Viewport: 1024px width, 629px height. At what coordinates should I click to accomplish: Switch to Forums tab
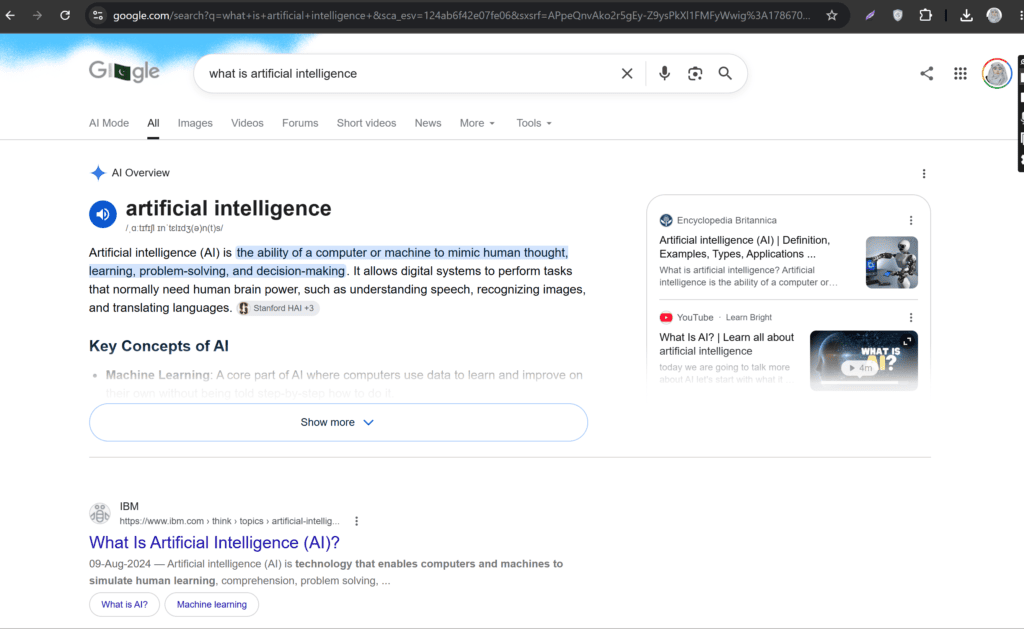(x=300, y=123)
